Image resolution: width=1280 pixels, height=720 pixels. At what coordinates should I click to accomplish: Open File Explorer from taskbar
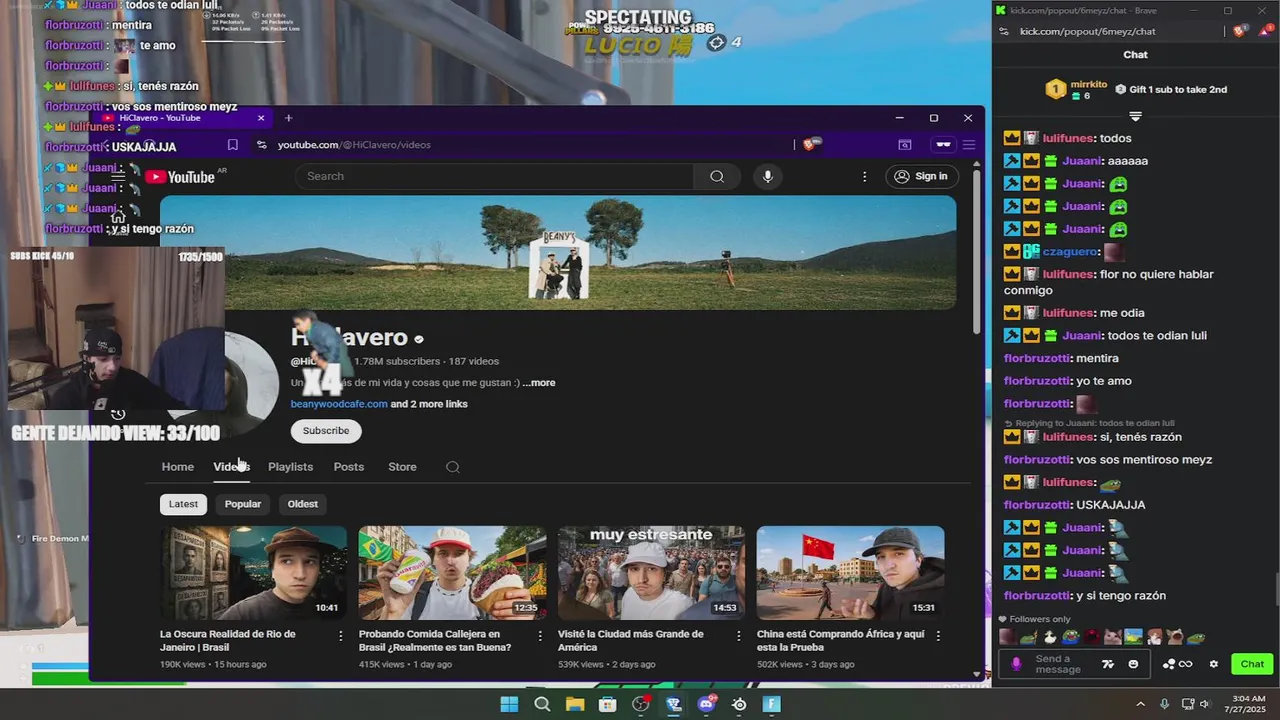(575, 704)
